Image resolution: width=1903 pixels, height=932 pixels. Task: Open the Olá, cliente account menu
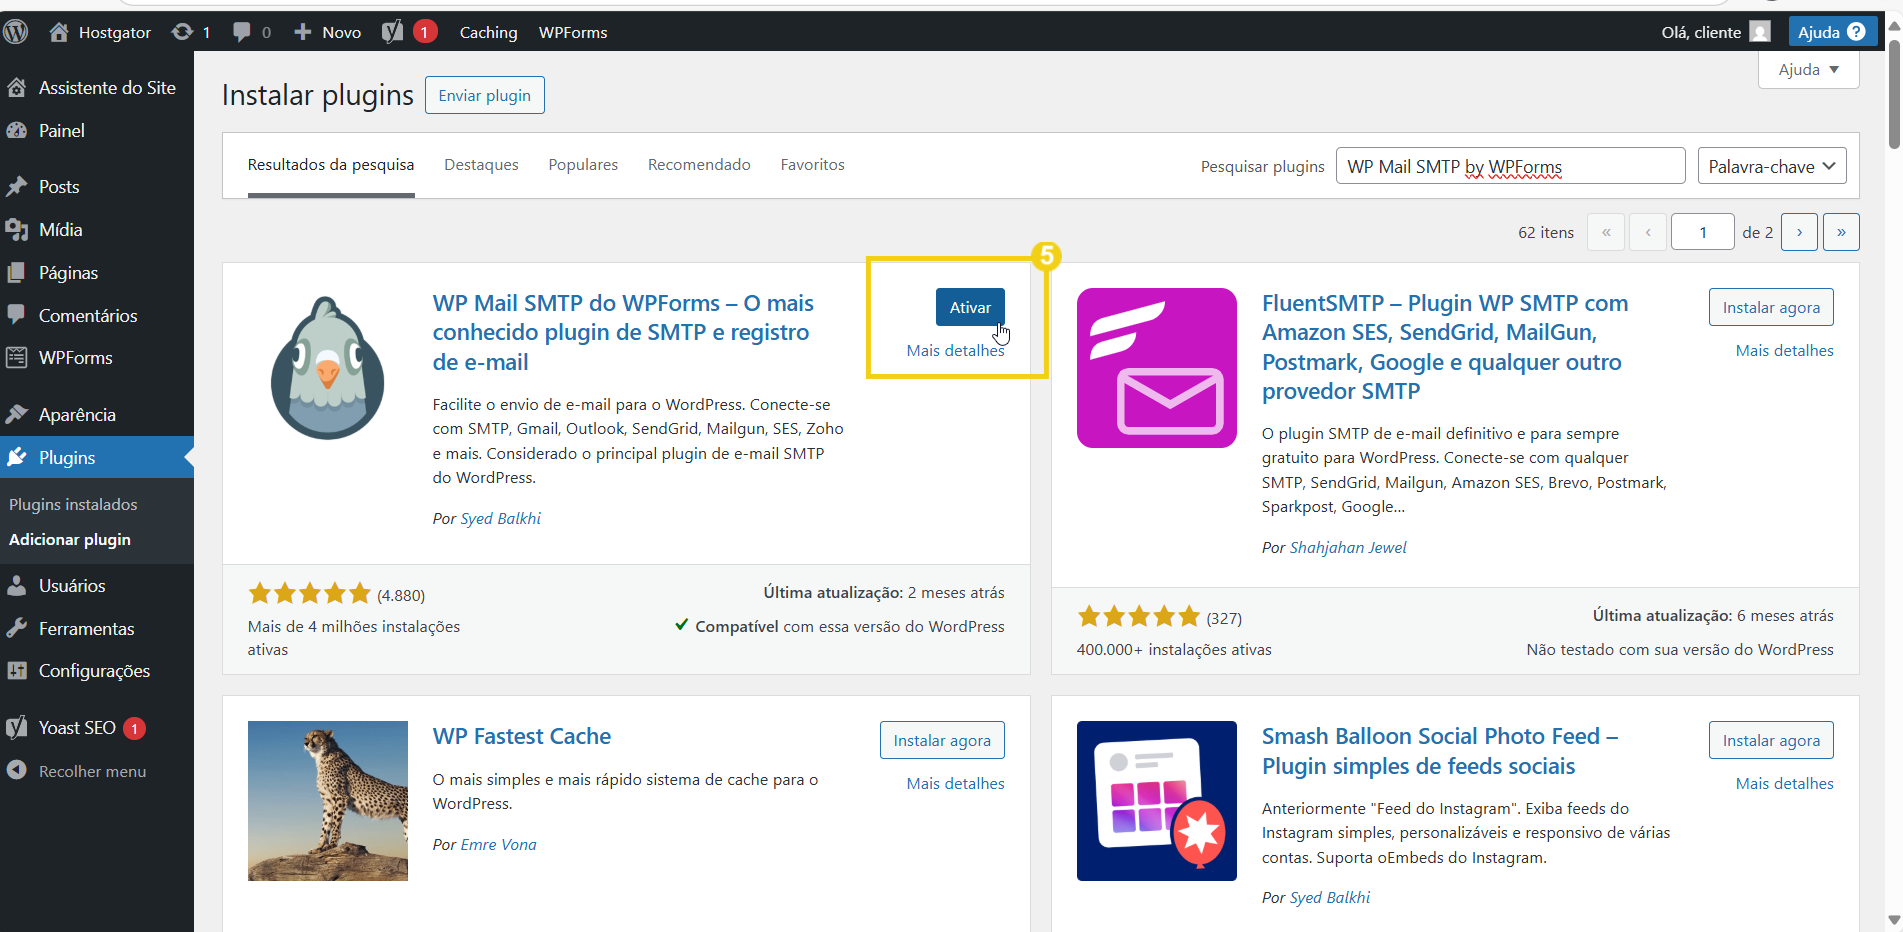(1715, 32)
